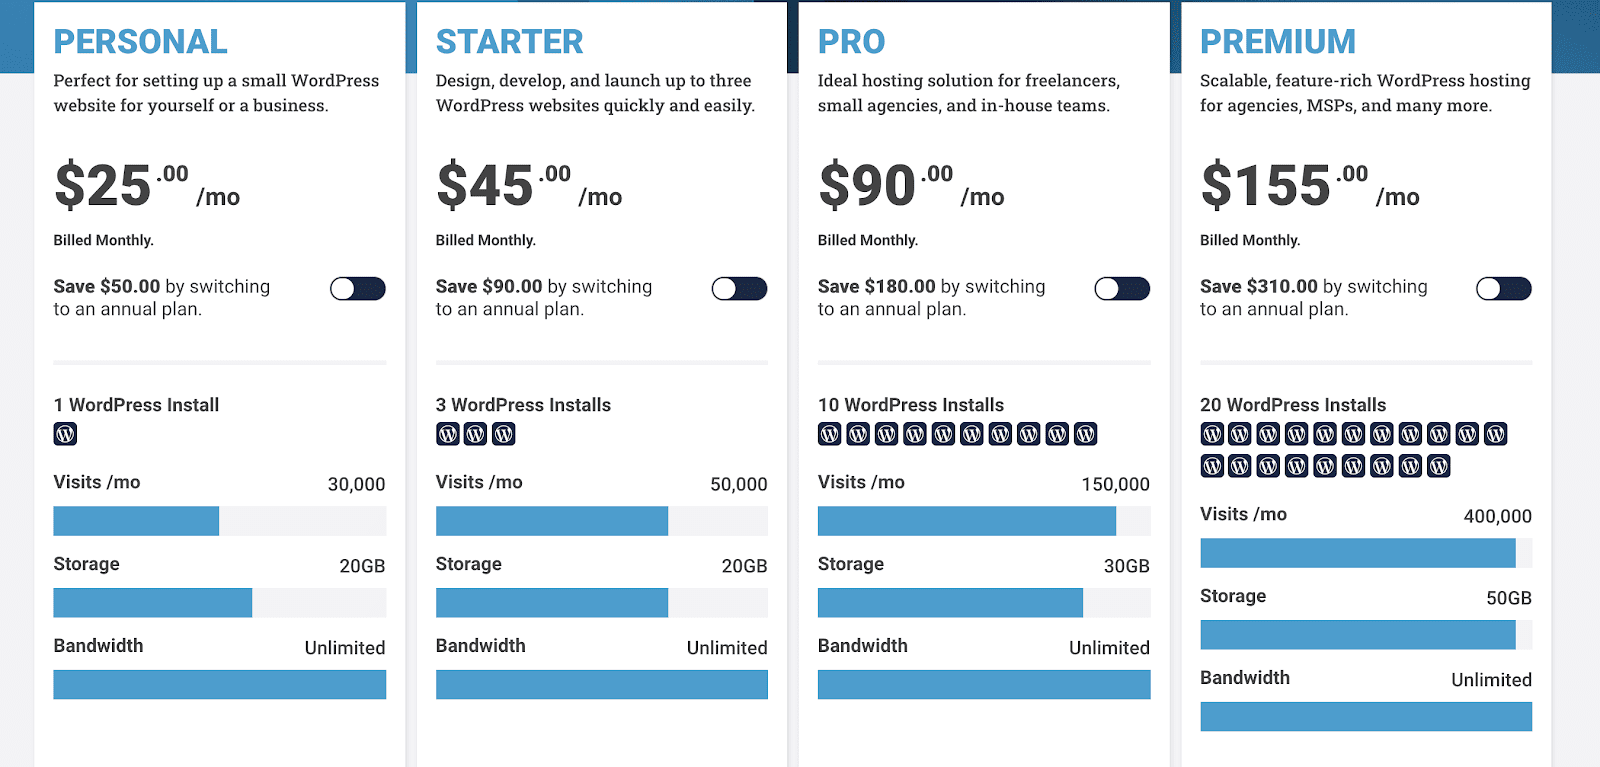Switch the Starter plan to annual billing
The height and width of the screenshot is (767, 1600).
[739, 288]
